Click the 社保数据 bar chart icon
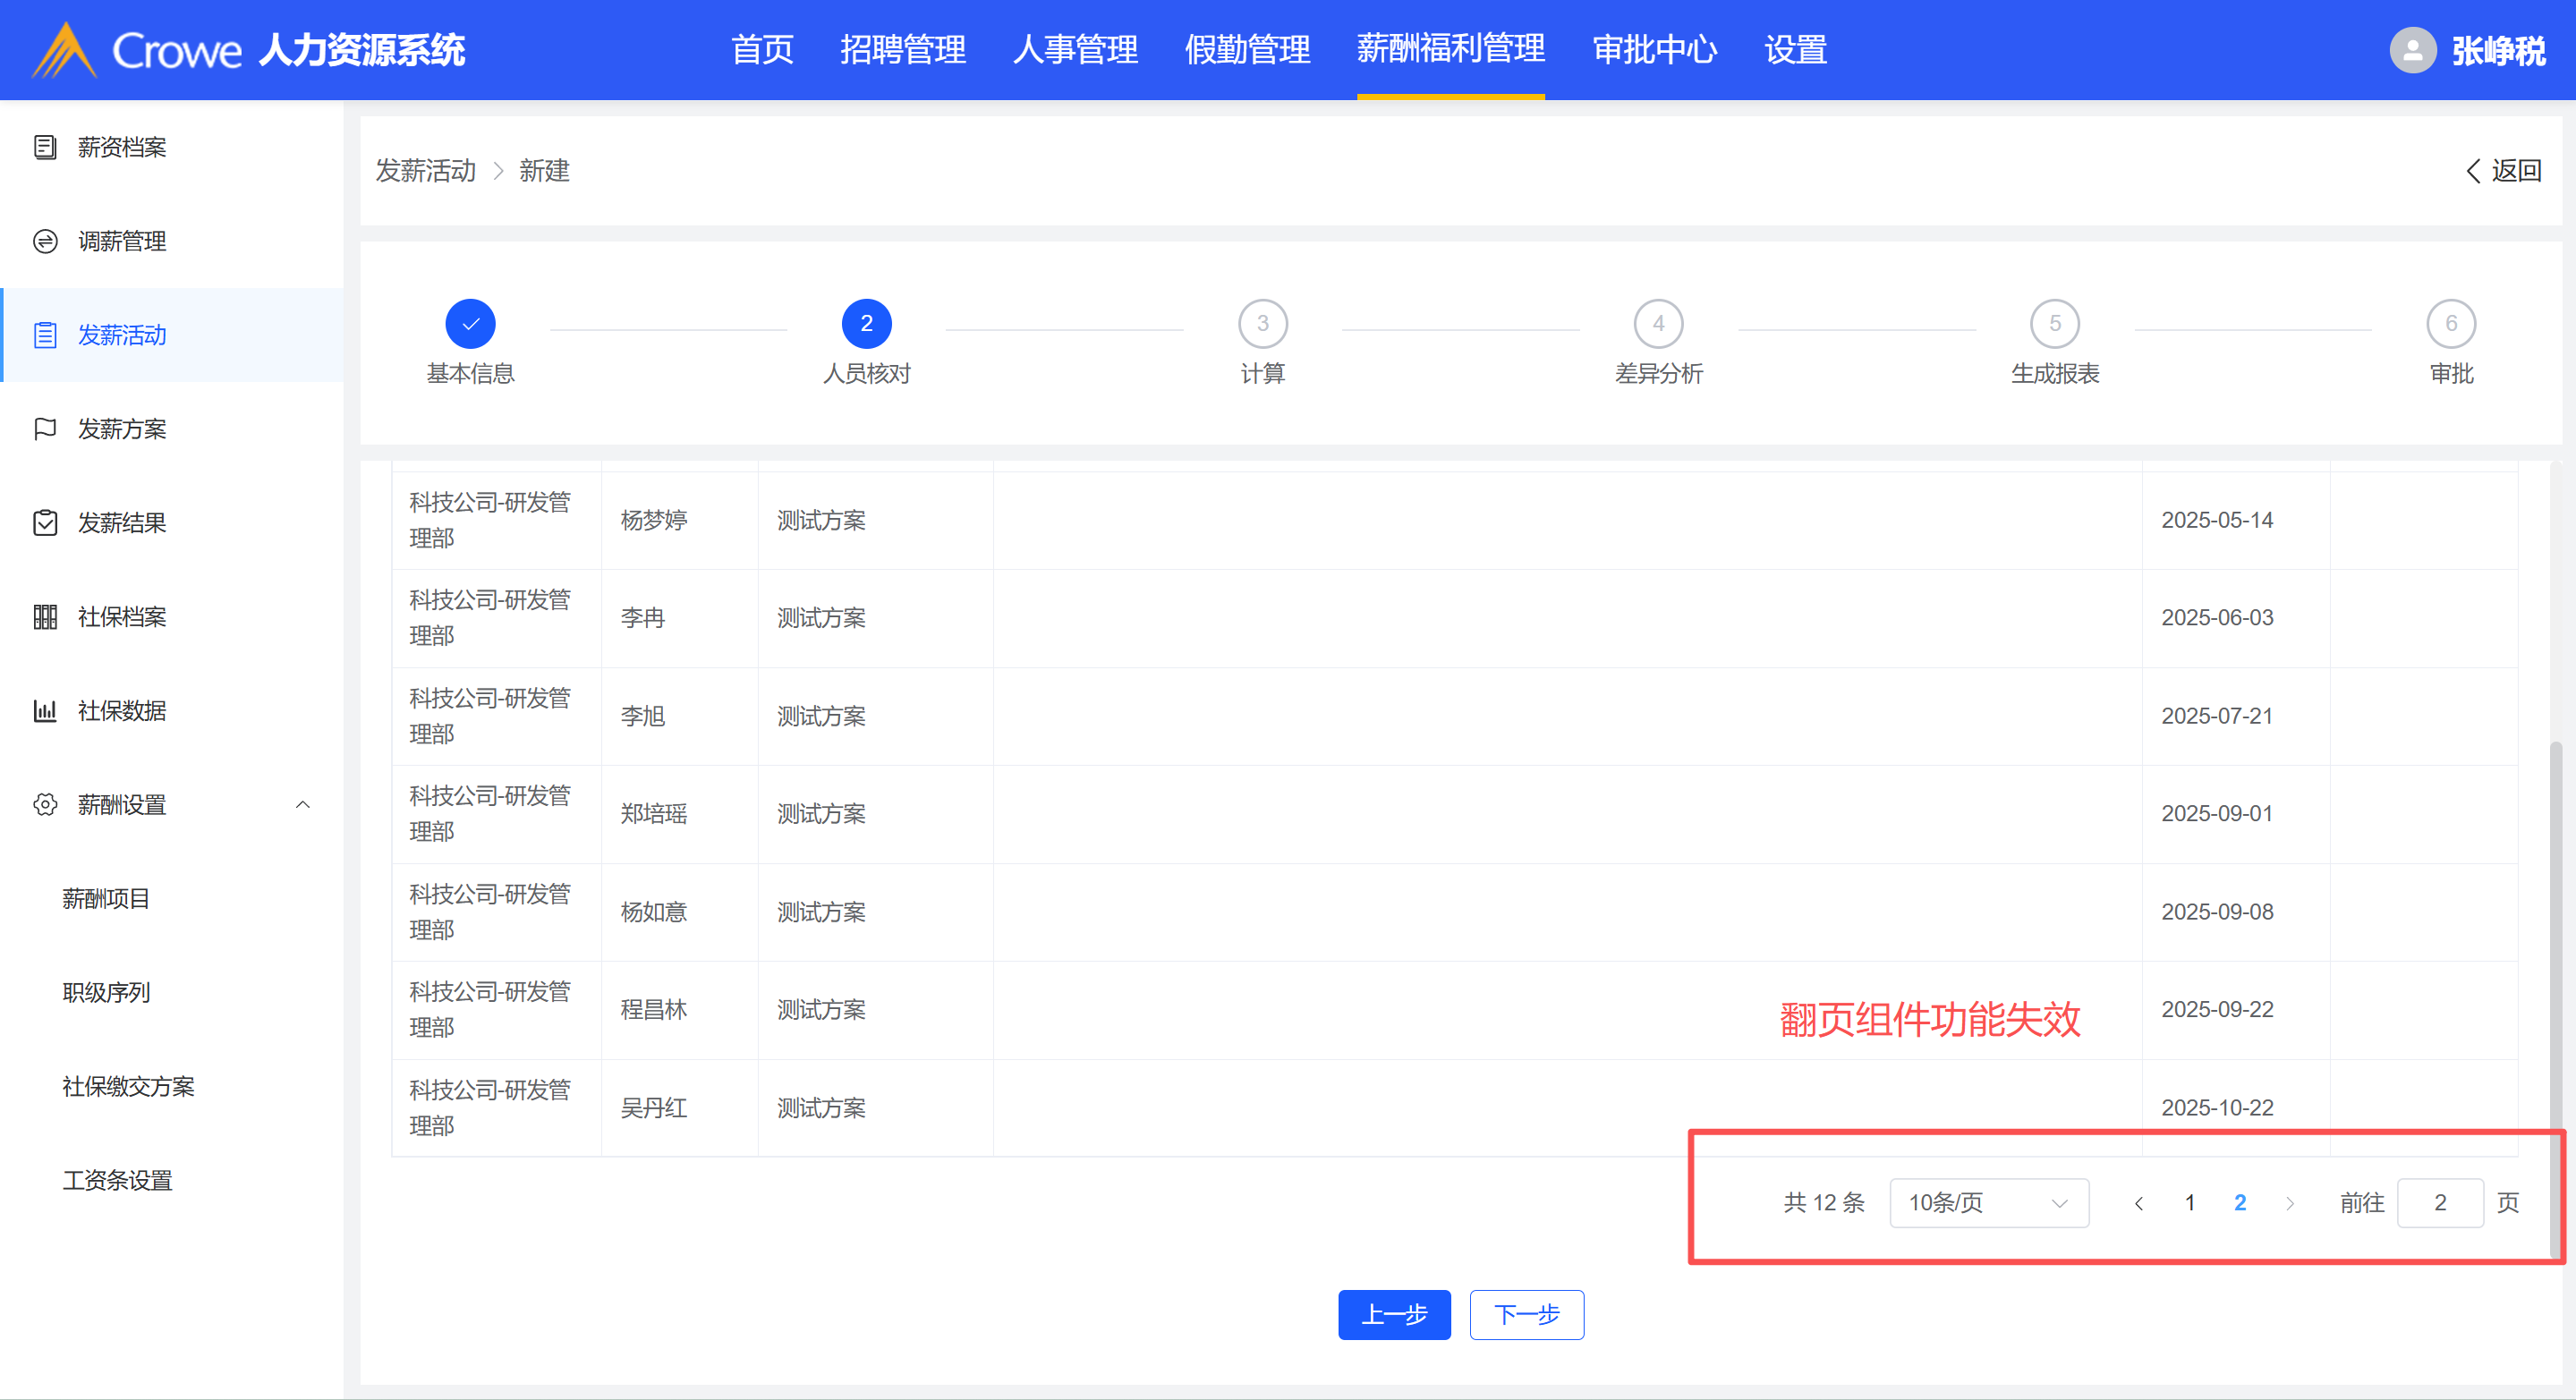Viewport: 2576px width, 1400px height. (x=45, y=711)
